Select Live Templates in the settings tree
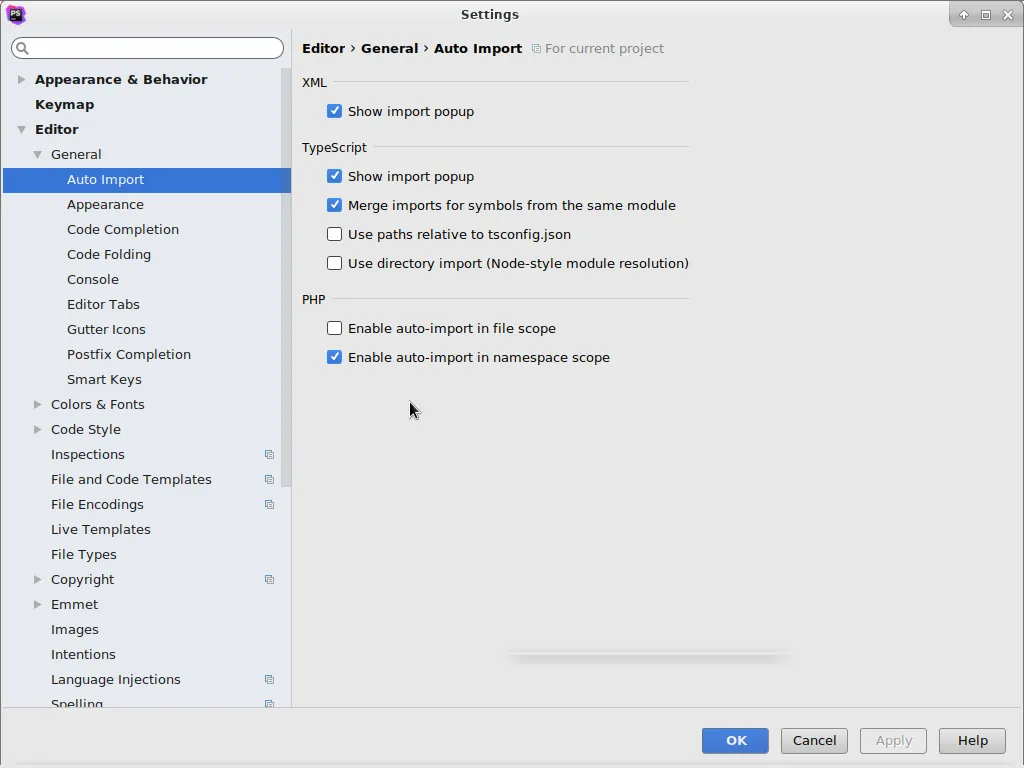1024x768 pixels. (101, 529)
